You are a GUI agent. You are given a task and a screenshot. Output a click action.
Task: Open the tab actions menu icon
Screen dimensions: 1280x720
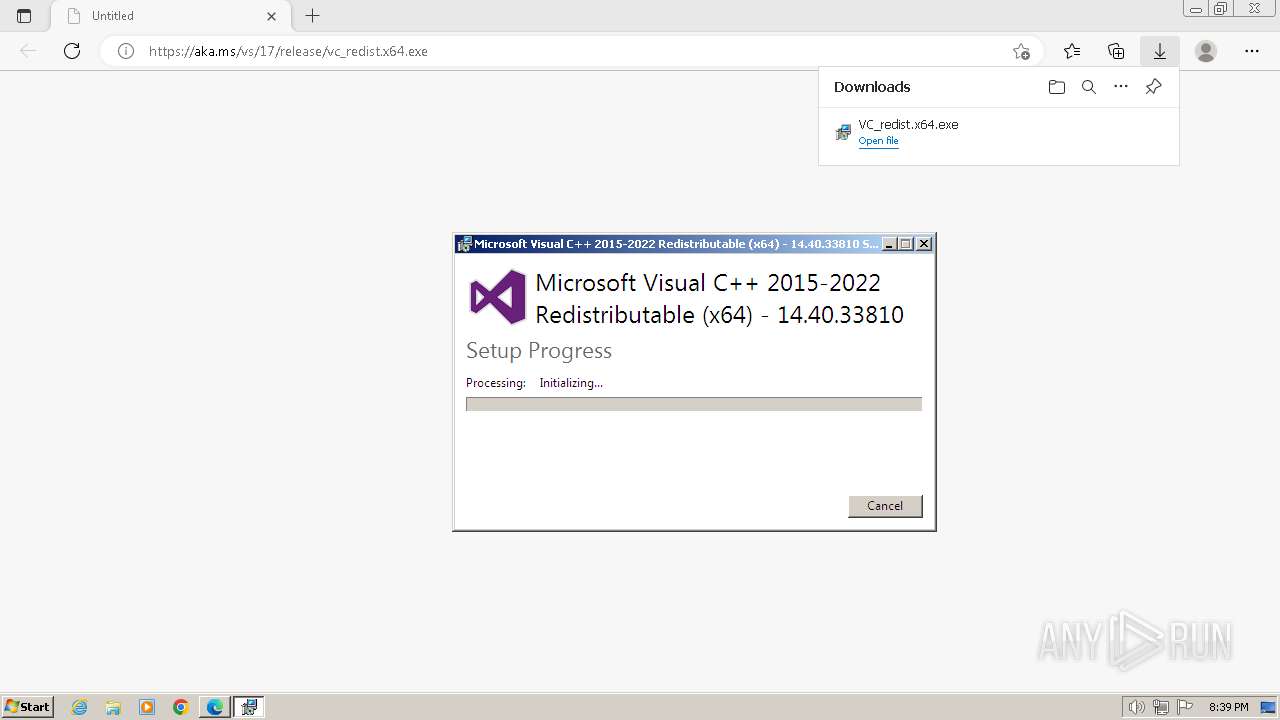tap(24, 16)
